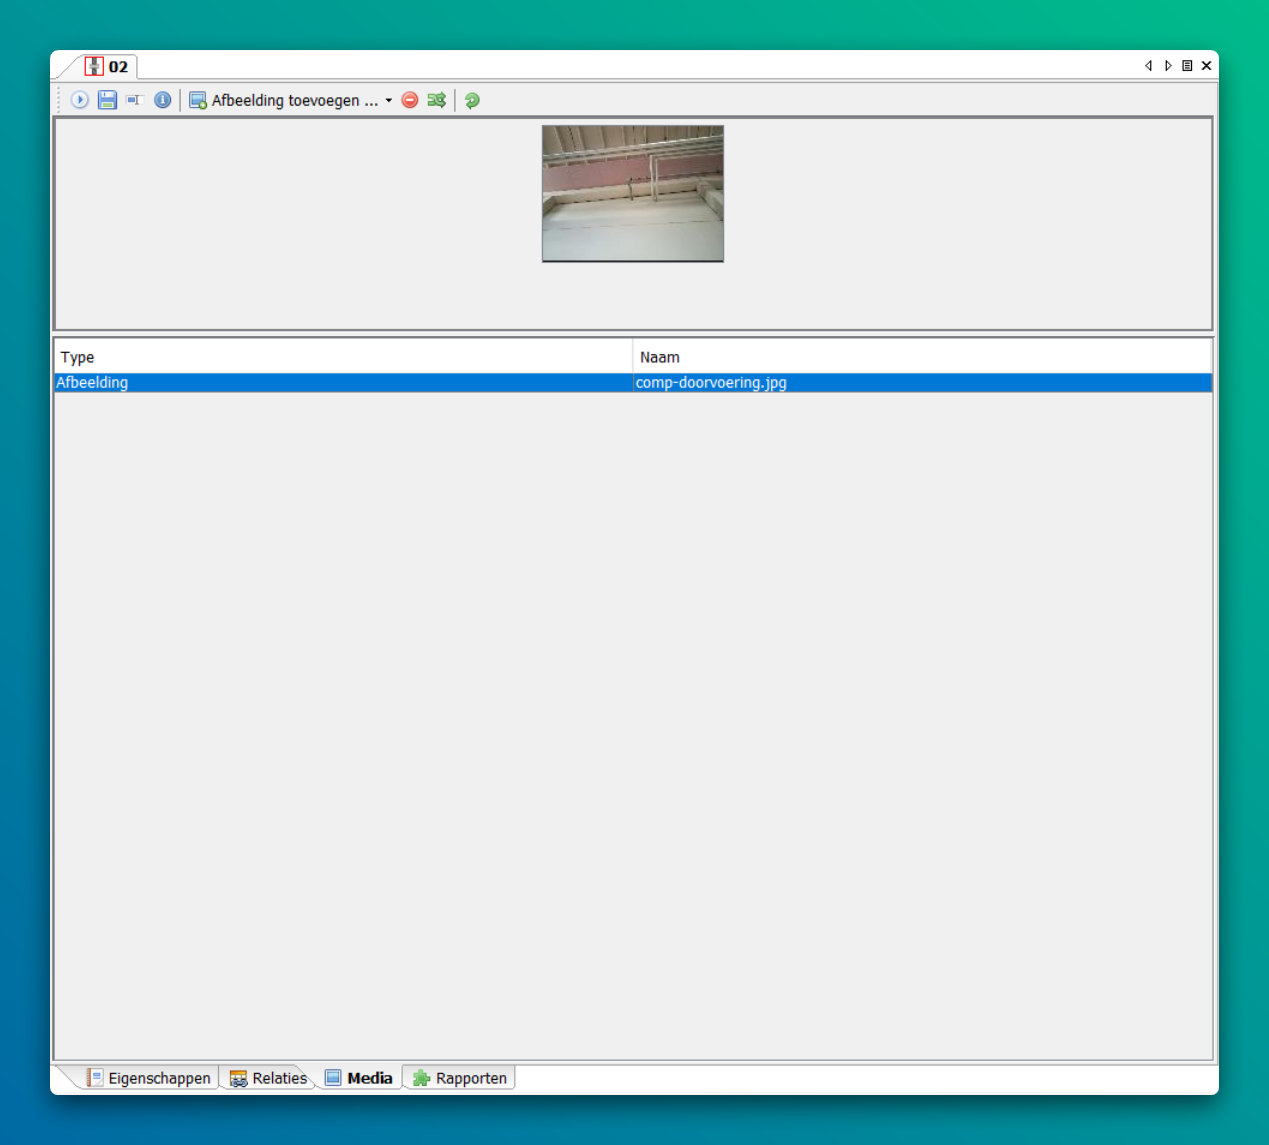Click the red remove image icon
The height and width of the screenshot is (1145, 1269).
[410, 100]
